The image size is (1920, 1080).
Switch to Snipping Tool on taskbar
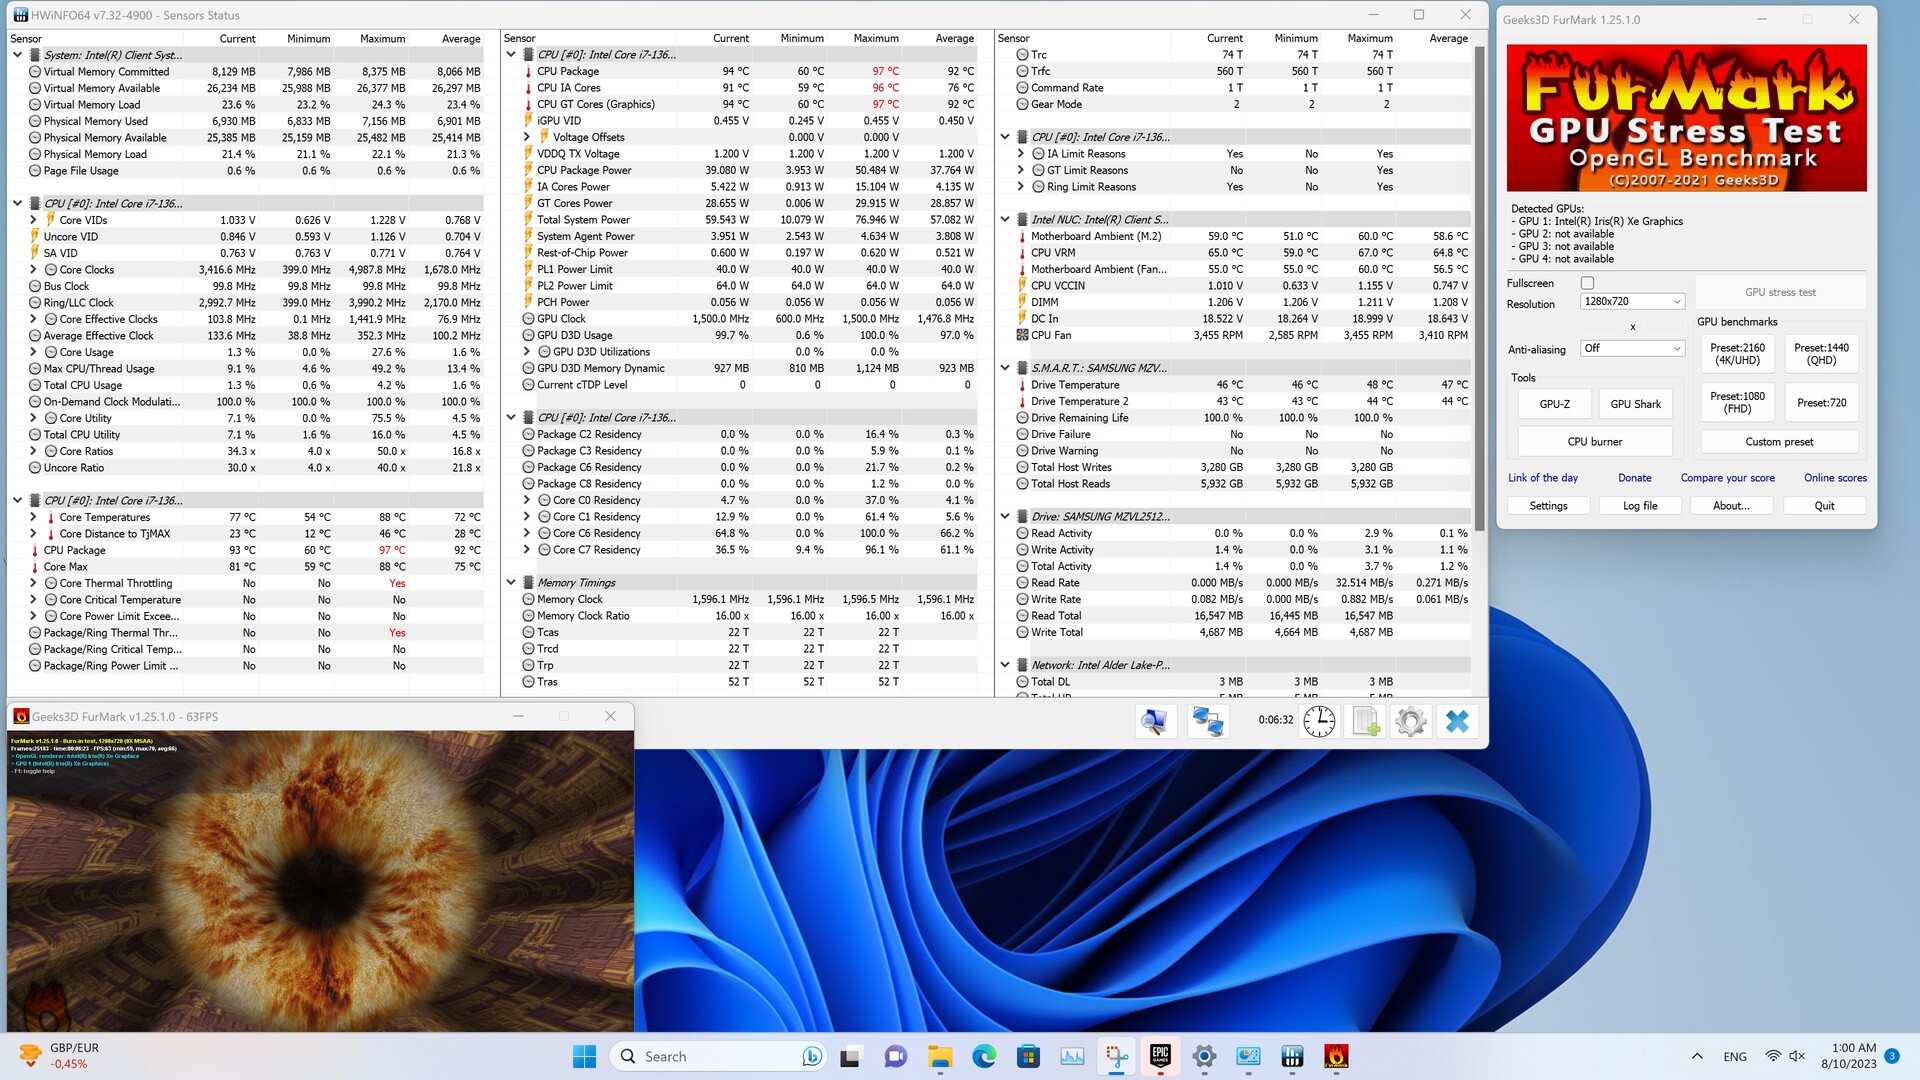pyautogui.click(x=1116, y=1056)
